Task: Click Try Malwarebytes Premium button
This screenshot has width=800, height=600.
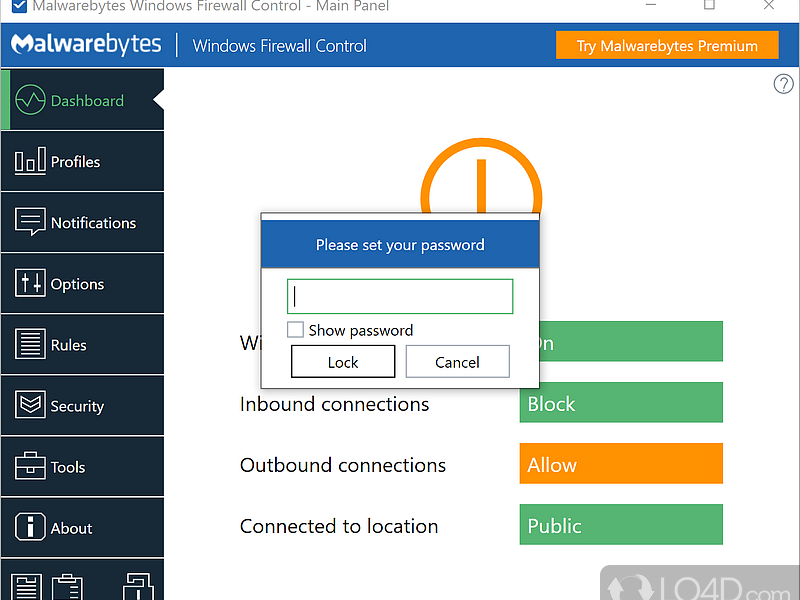Action: [x=667, y=45]
